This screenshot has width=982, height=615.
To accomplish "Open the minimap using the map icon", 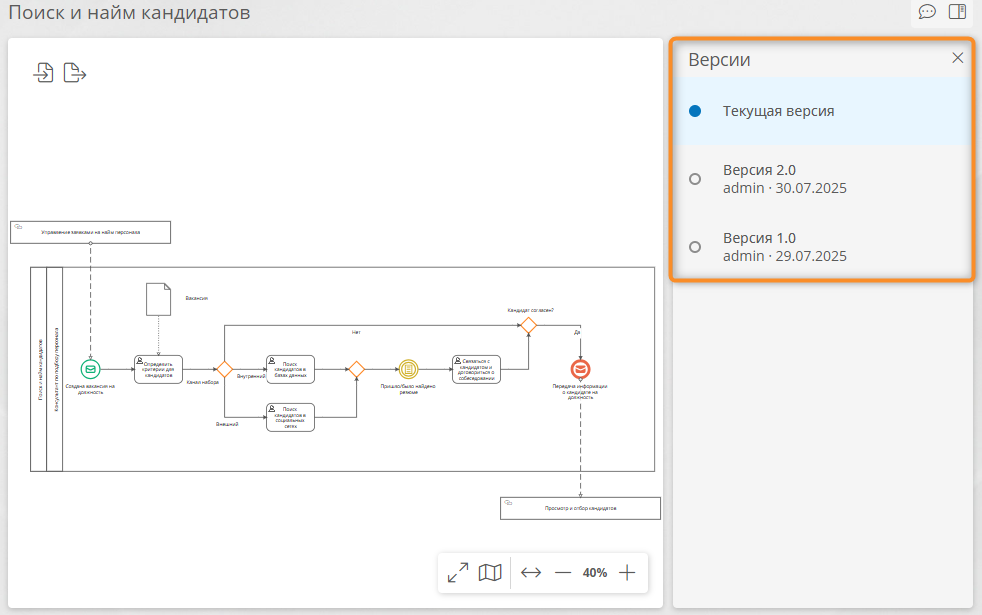I will (490, 572).
